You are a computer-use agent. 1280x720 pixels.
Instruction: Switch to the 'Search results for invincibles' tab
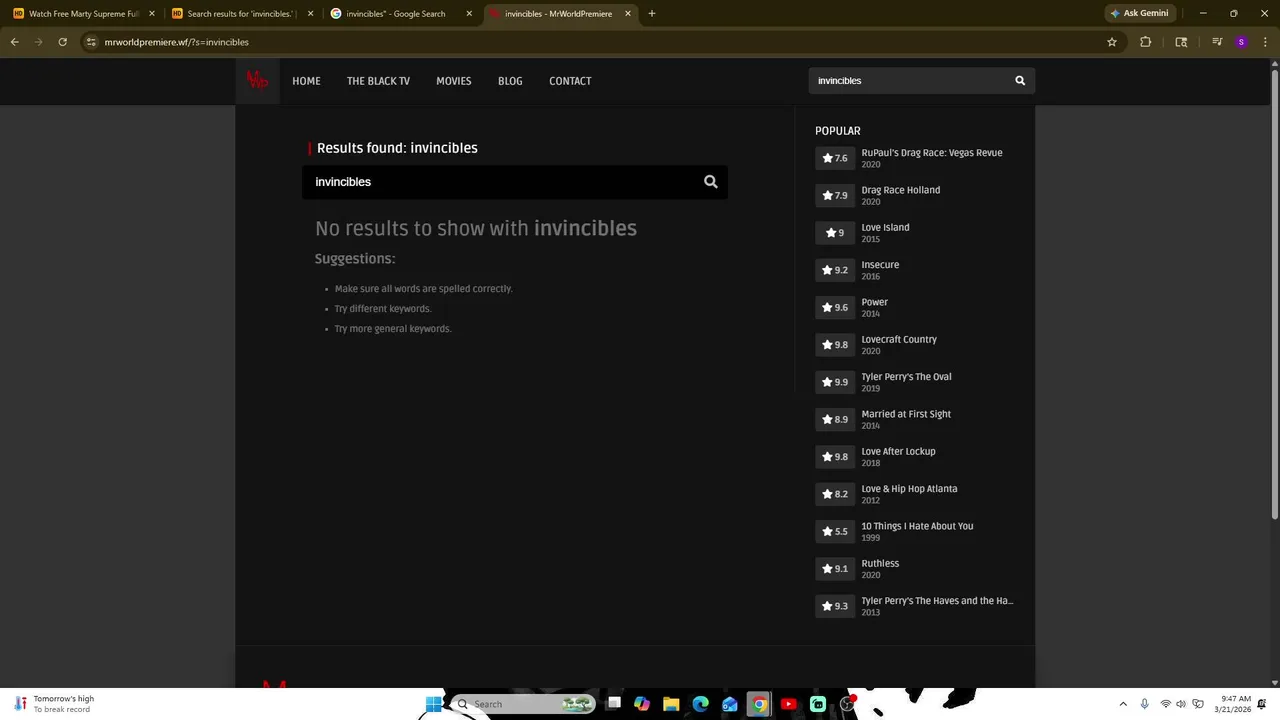242,14
